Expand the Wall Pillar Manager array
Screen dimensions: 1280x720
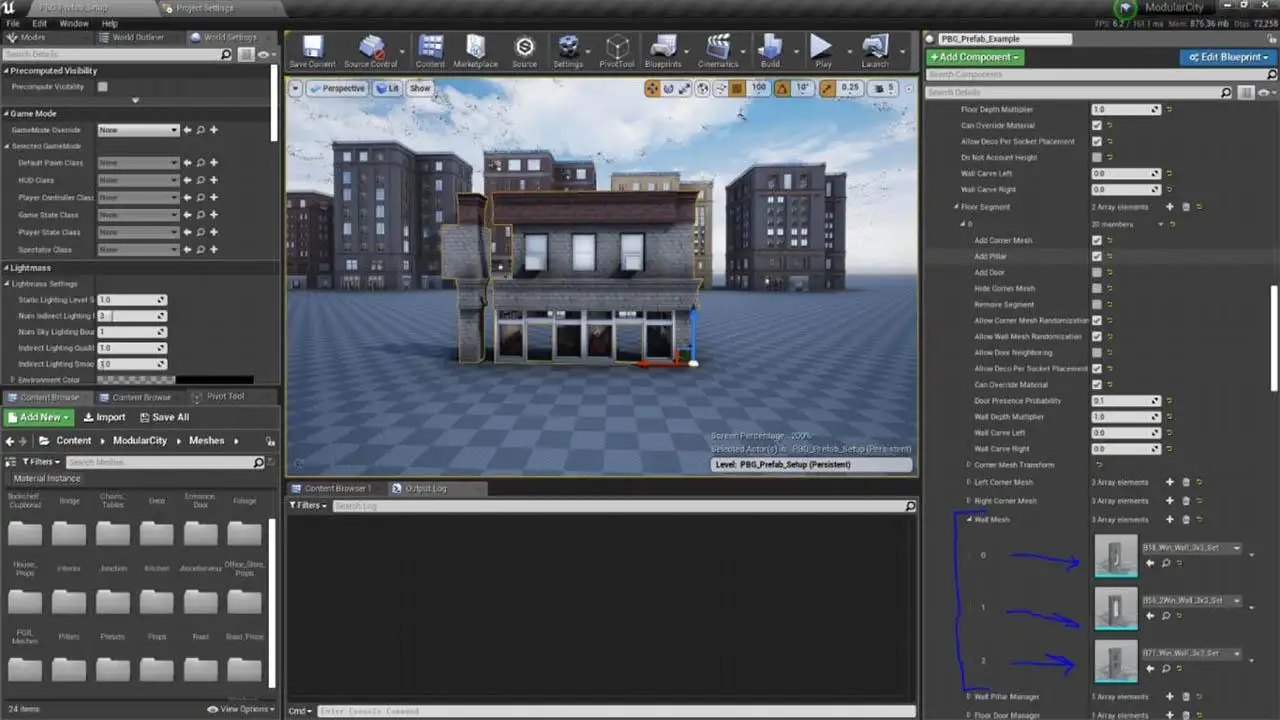click(969, 697)
